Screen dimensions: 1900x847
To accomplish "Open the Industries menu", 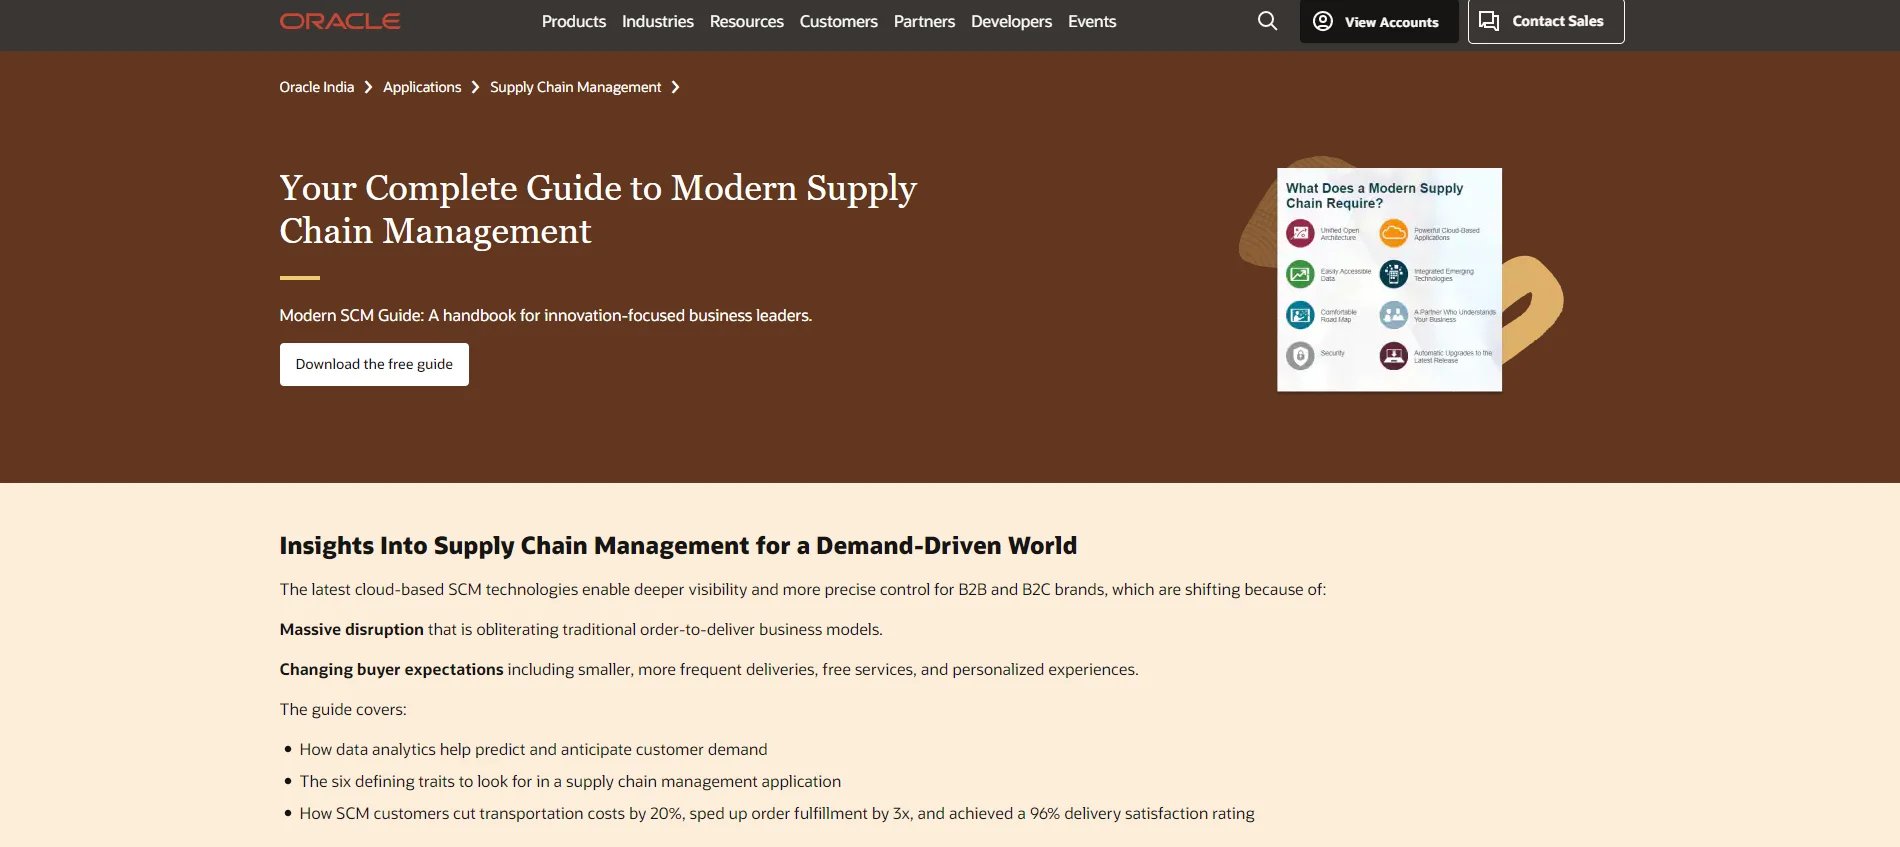I will [658, 21].
